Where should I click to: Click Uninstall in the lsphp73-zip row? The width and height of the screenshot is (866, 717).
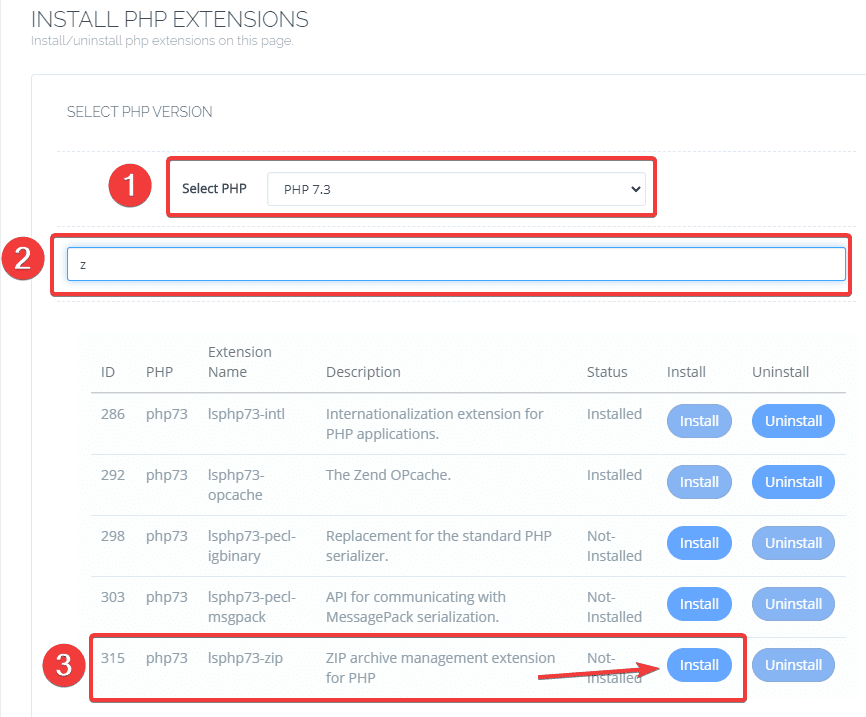pos(793,665)
